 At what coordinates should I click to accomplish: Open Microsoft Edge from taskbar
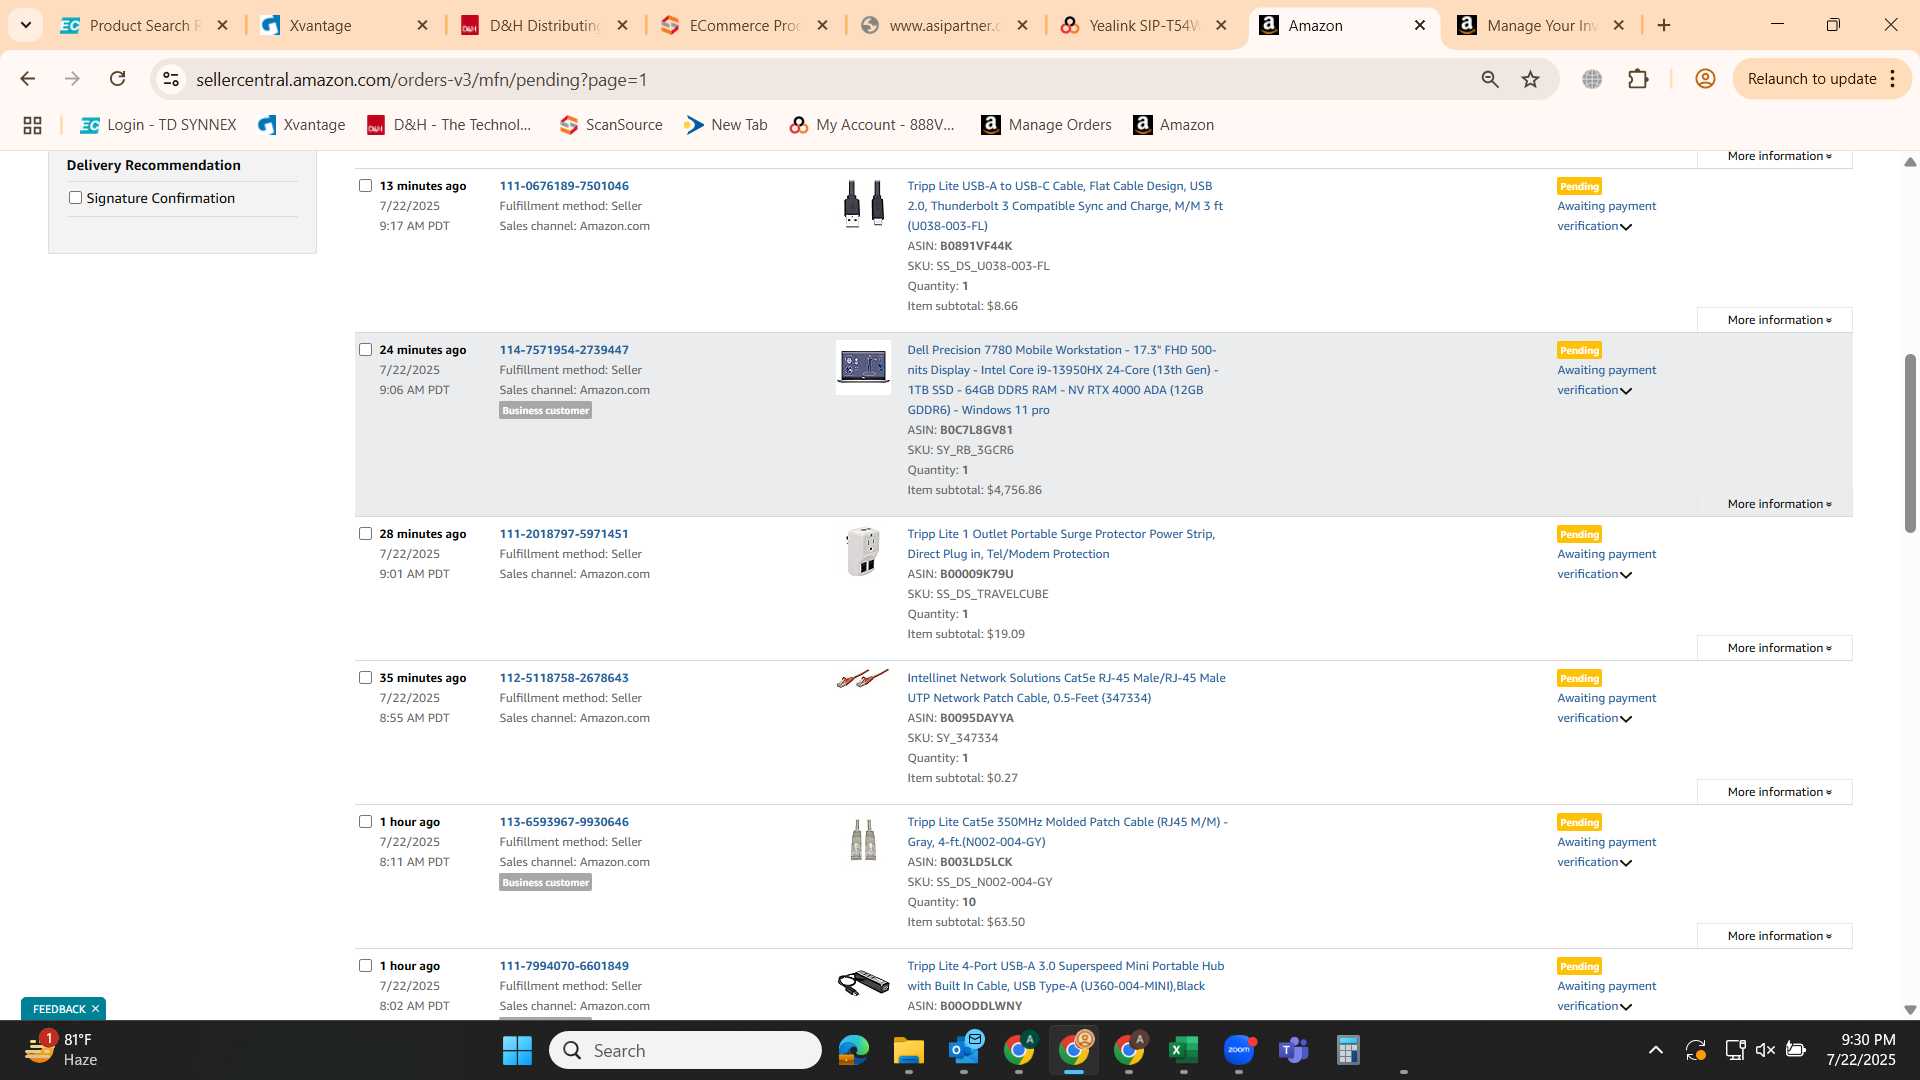853,1050
